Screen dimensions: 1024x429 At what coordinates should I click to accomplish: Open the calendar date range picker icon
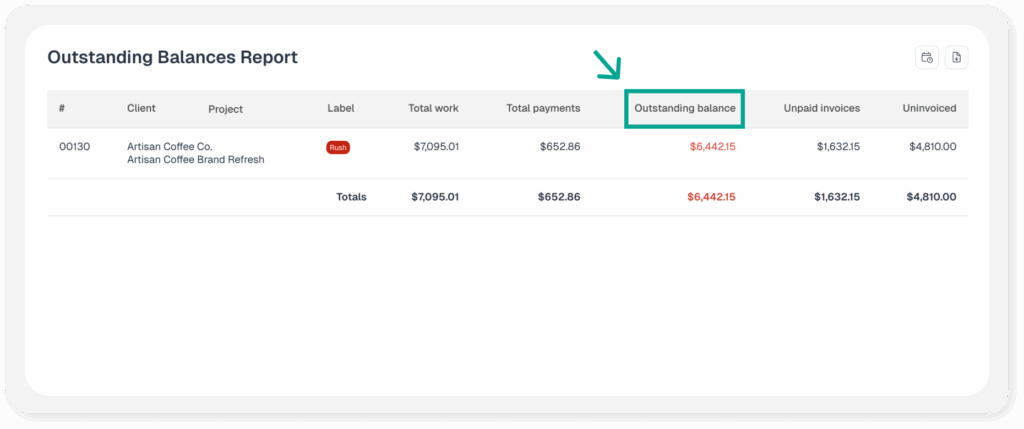pos(927,58)
